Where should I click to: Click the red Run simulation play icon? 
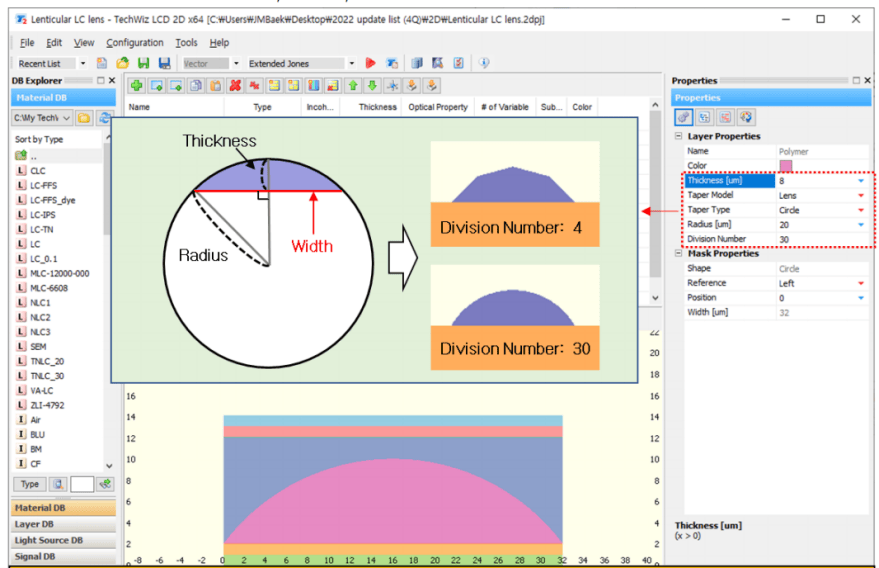coord(370,63)
